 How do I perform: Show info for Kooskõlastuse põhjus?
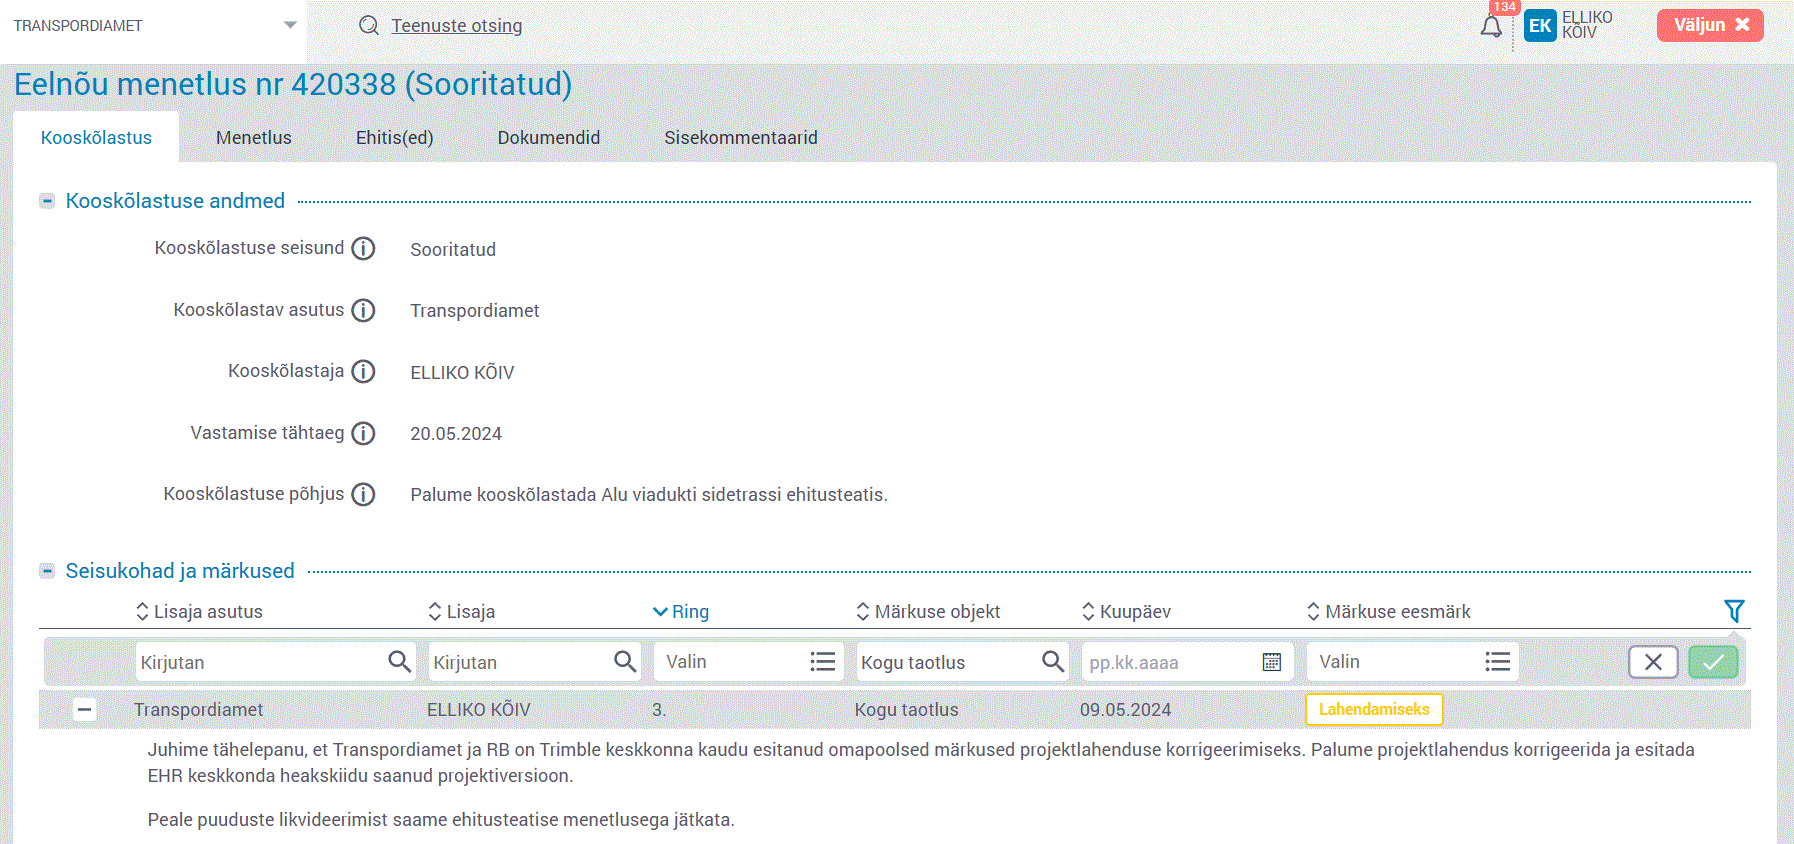[x=364, y=494]
